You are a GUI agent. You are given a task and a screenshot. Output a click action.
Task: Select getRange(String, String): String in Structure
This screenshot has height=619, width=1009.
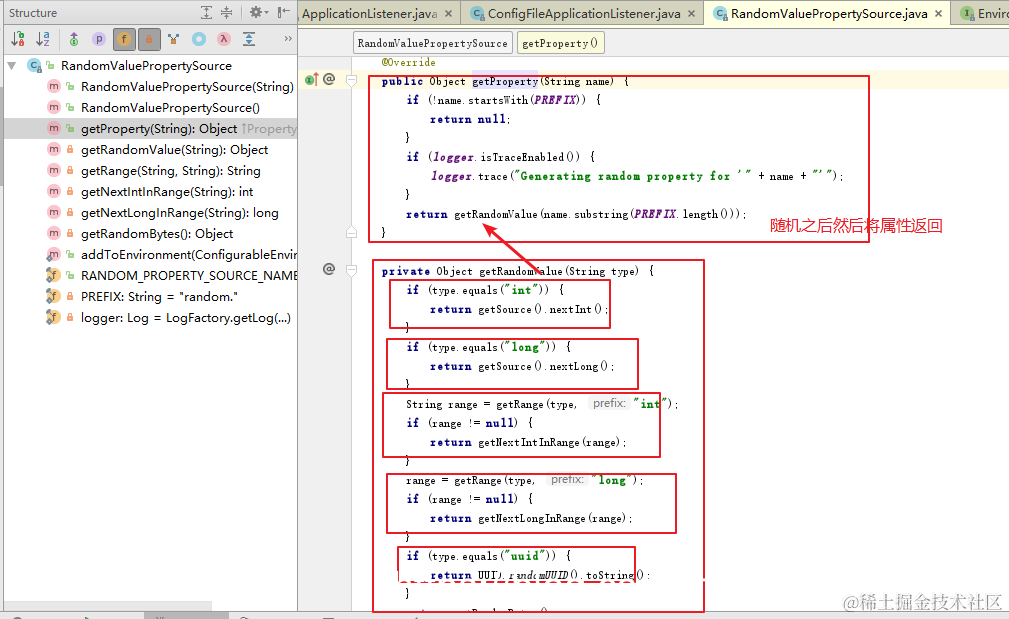pyautogui.click(x=171, y=171)
